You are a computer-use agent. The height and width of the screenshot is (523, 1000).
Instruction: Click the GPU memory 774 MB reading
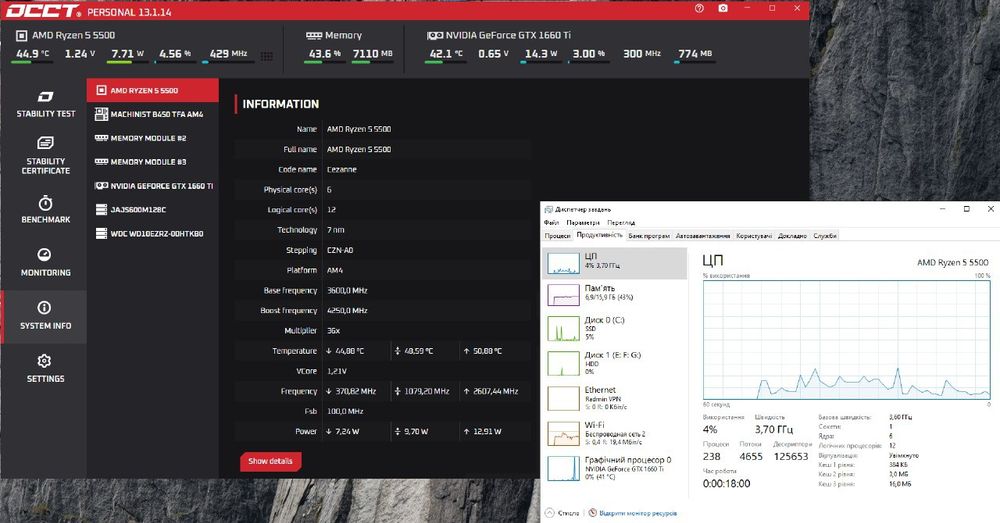pyautogui.click(x=695, y=54)
